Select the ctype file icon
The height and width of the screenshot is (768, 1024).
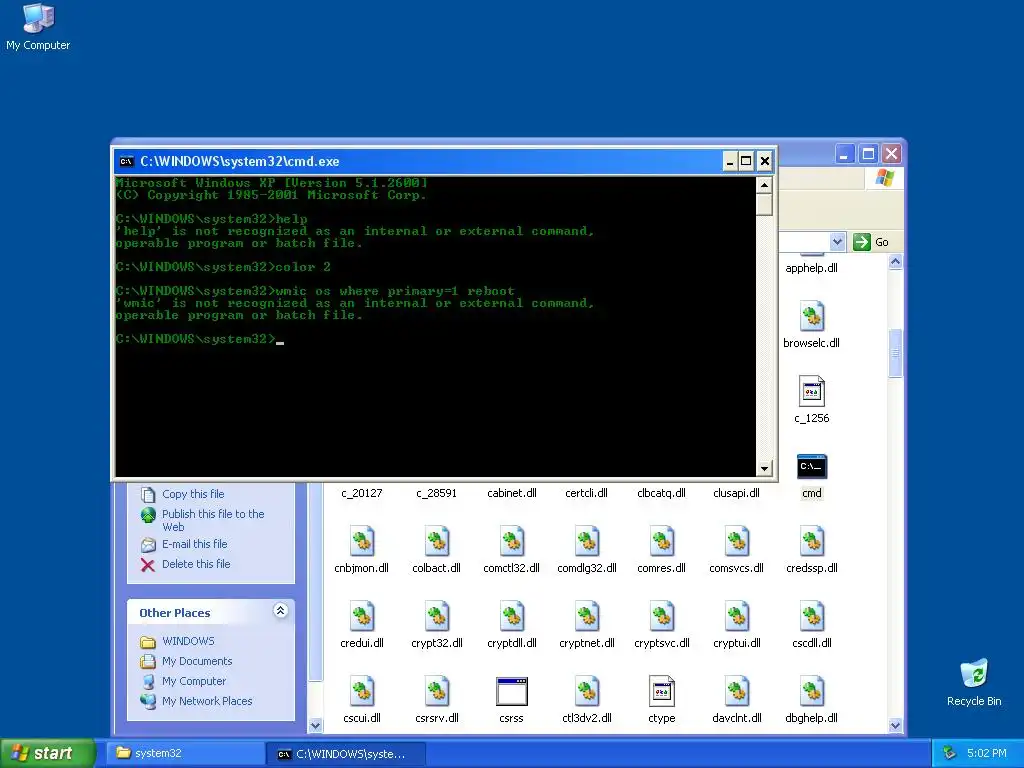tap(662, 692)
